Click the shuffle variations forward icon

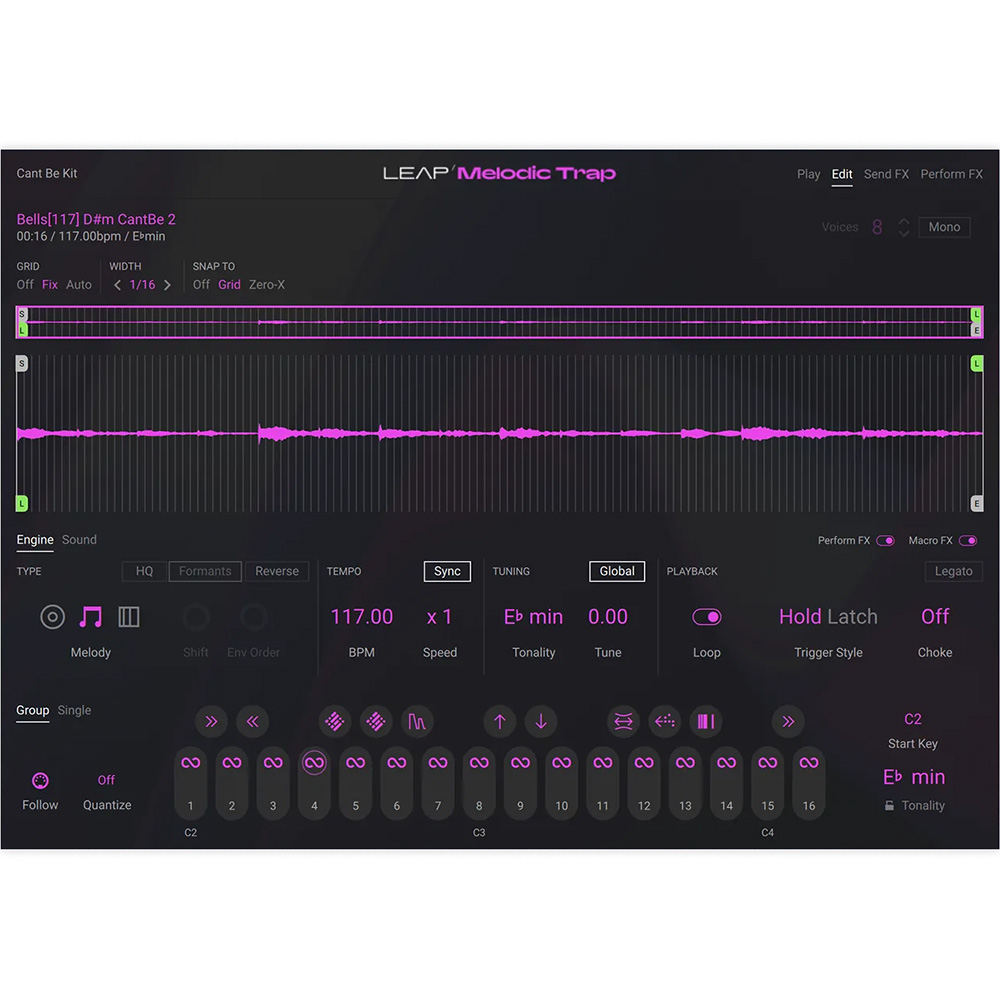[211, 721]
